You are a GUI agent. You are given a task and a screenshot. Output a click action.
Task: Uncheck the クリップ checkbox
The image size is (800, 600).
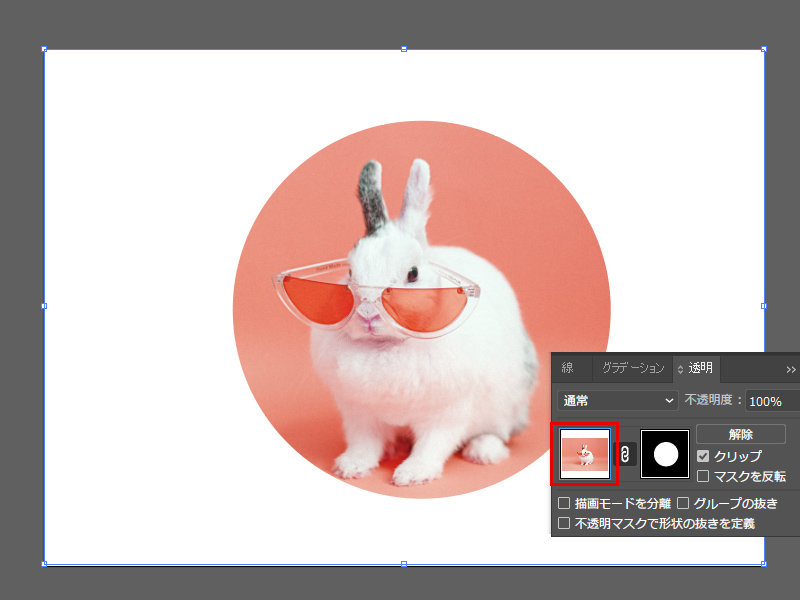click(702, 456)
